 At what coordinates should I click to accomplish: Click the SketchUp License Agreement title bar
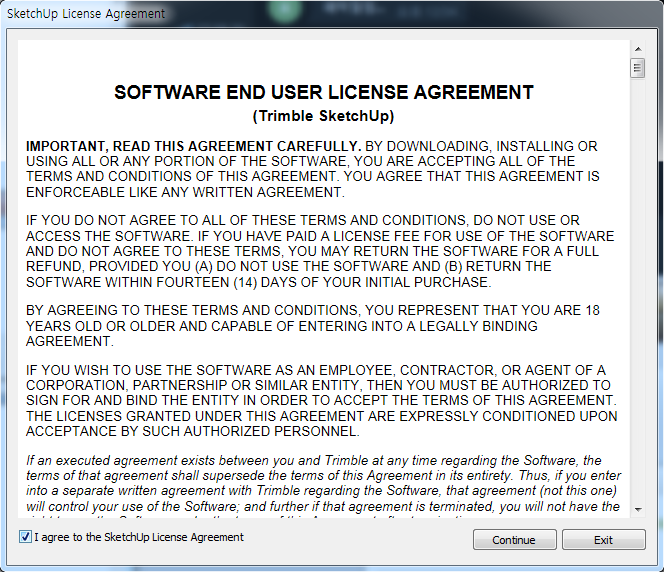(x=332, y=14)
